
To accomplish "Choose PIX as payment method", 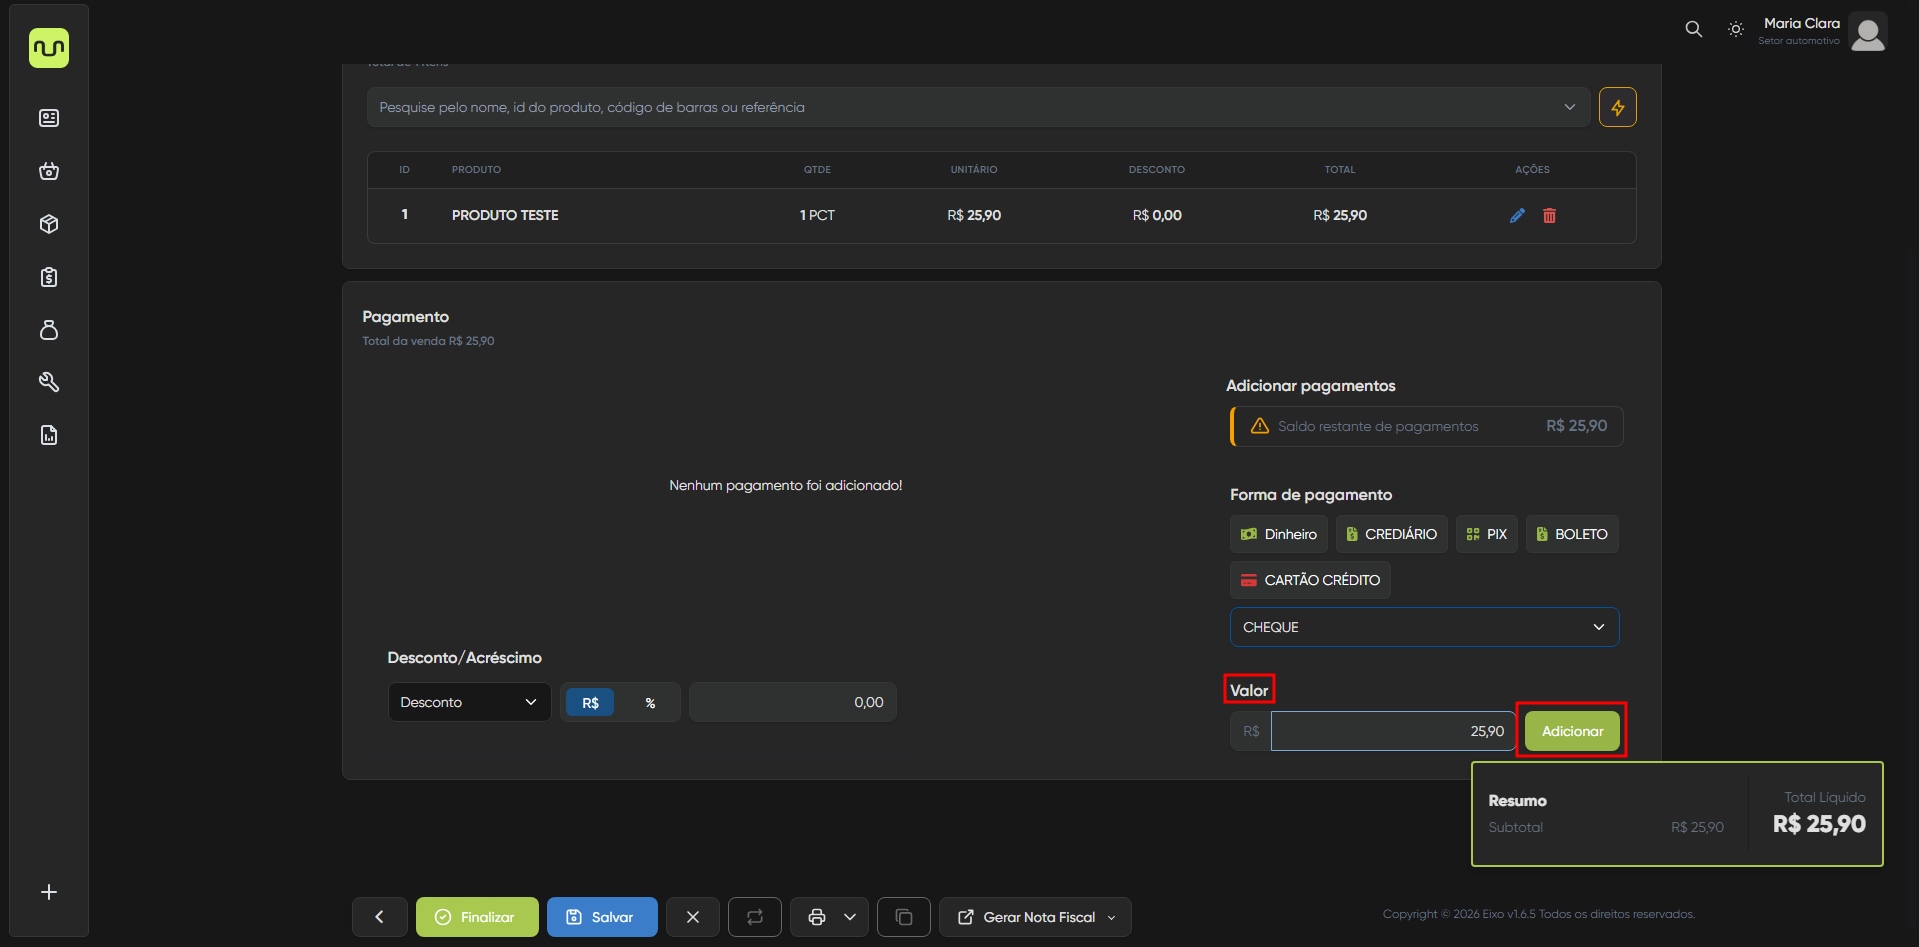I will point(1487,534).
